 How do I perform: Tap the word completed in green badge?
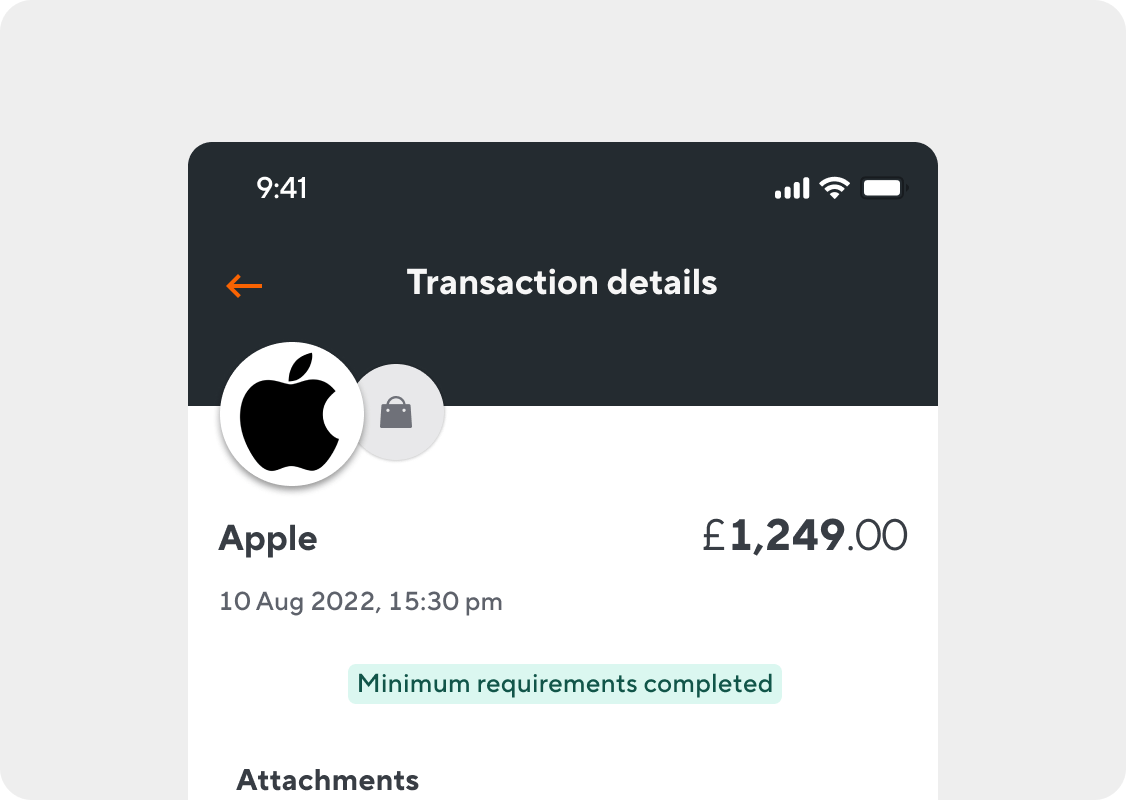pyautogui.click(x=708, y=684)
